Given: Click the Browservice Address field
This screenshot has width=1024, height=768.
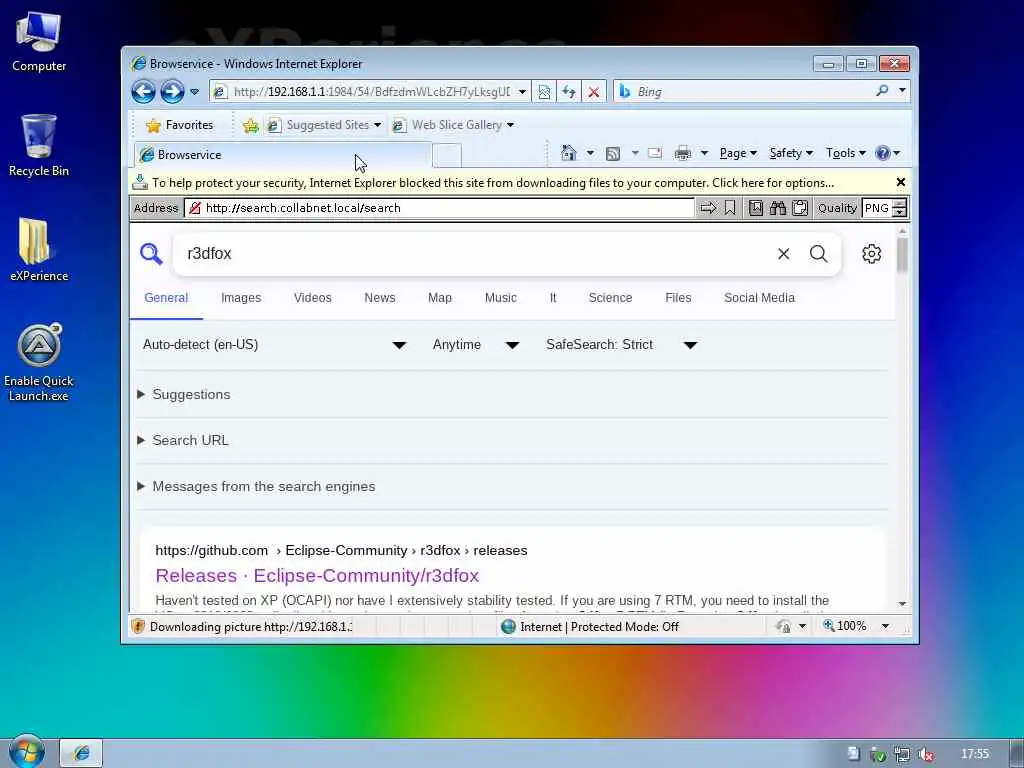Looking at the screenshot, I should pyautogui.click(x=440, y=208).
